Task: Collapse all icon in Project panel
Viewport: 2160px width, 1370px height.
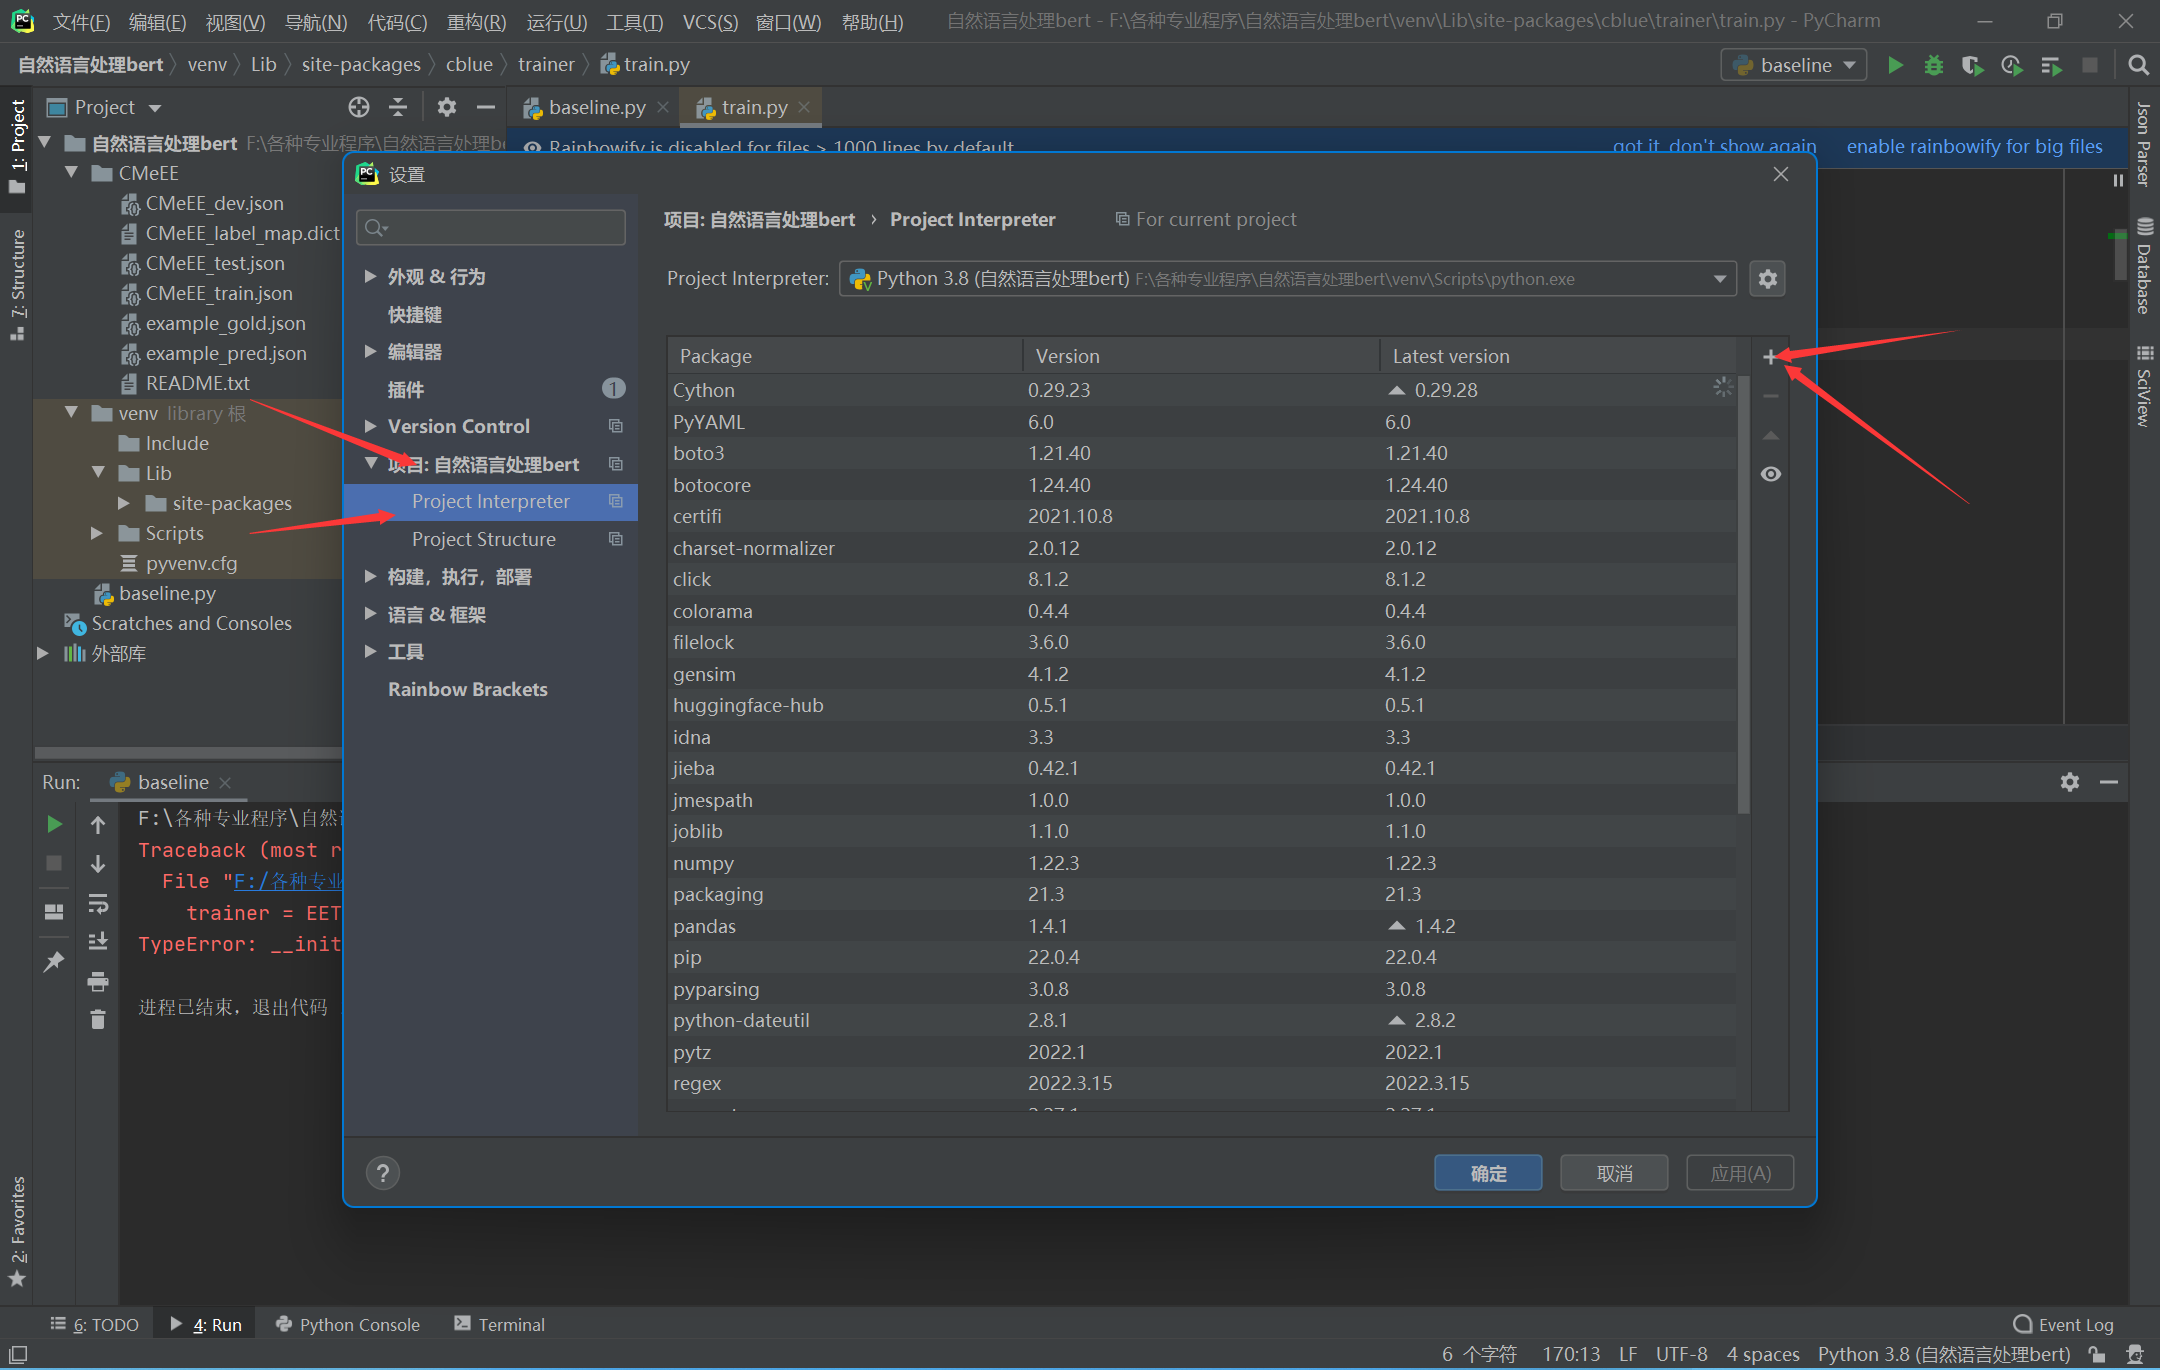Action: 398,107
